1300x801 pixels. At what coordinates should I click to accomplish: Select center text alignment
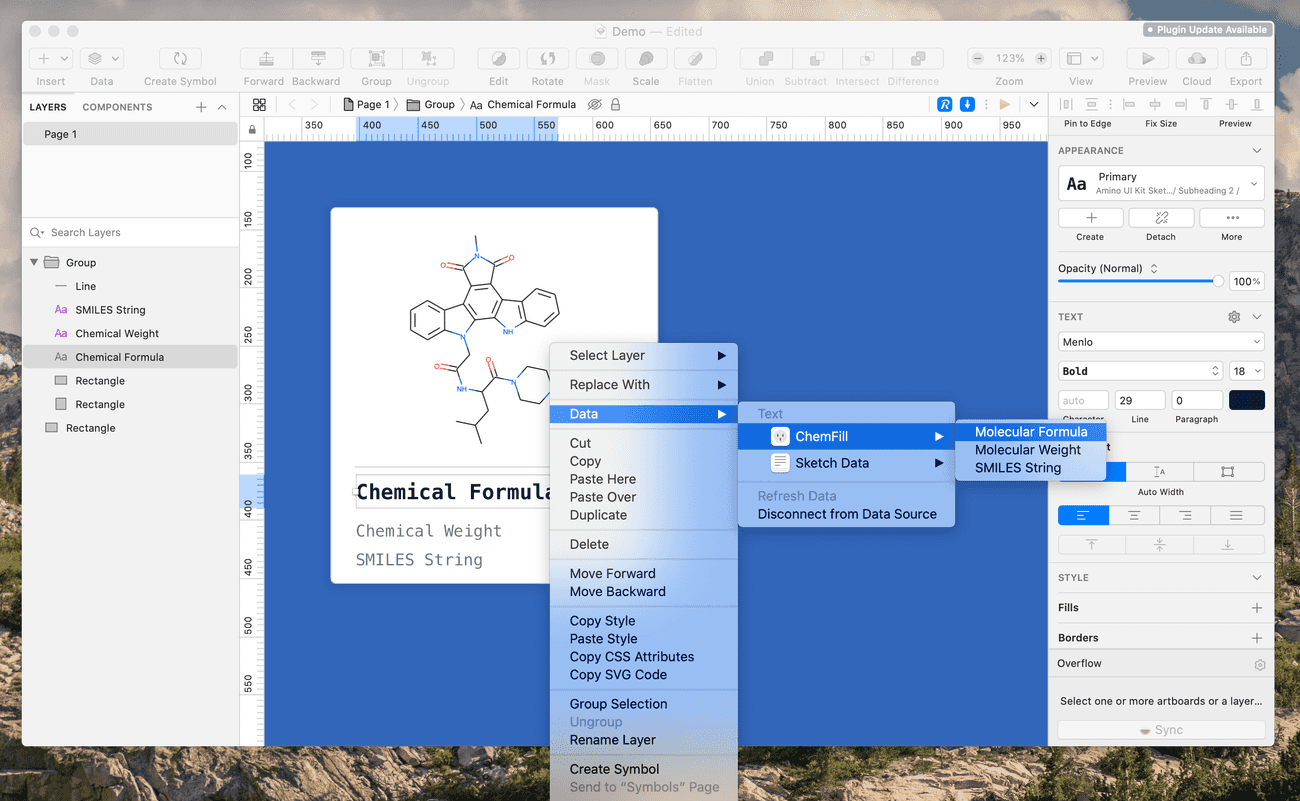pos(1134,516)
